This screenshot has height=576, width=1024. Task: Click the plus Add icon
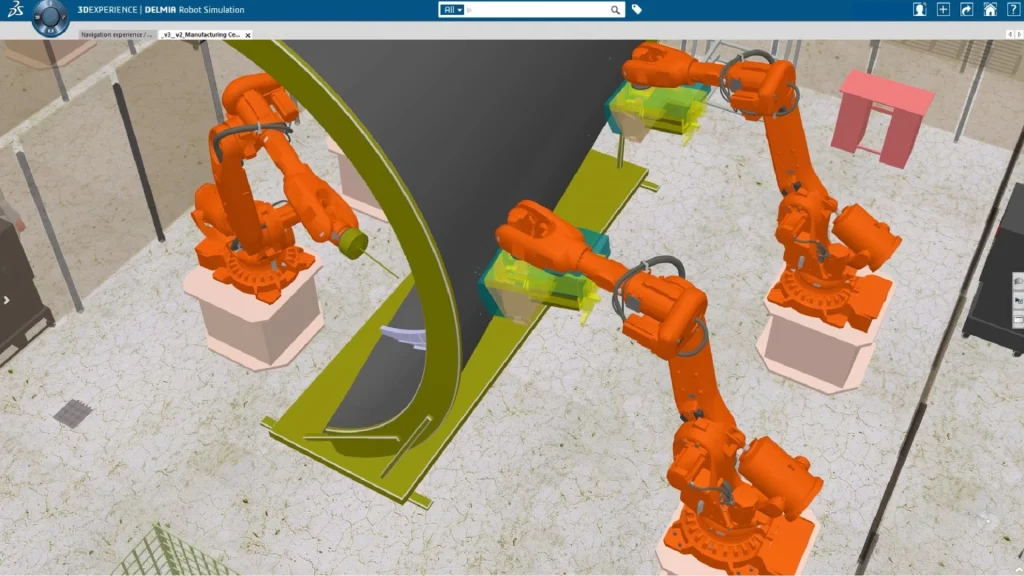point(943,10)
